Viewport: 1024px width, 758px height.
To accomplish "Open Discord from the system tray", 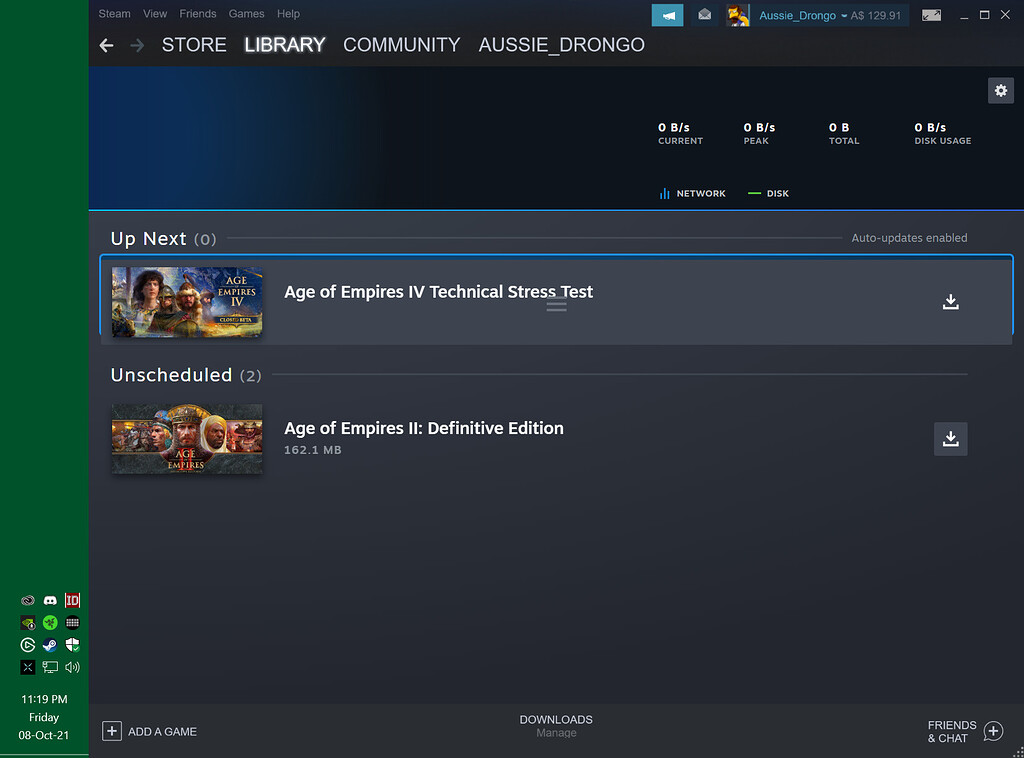I will pos(49,600).
